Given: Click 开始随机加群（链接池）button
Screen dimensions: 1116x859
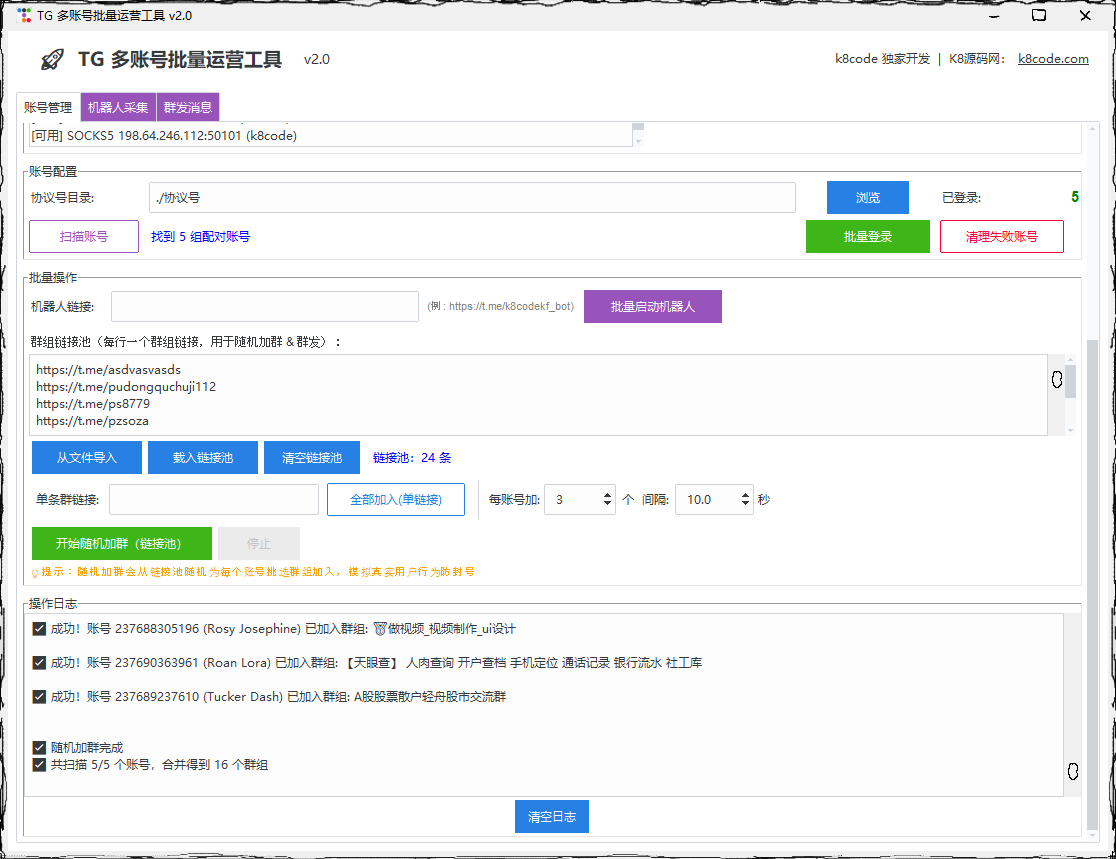Looking at the screenshot, I should point(122,544).
